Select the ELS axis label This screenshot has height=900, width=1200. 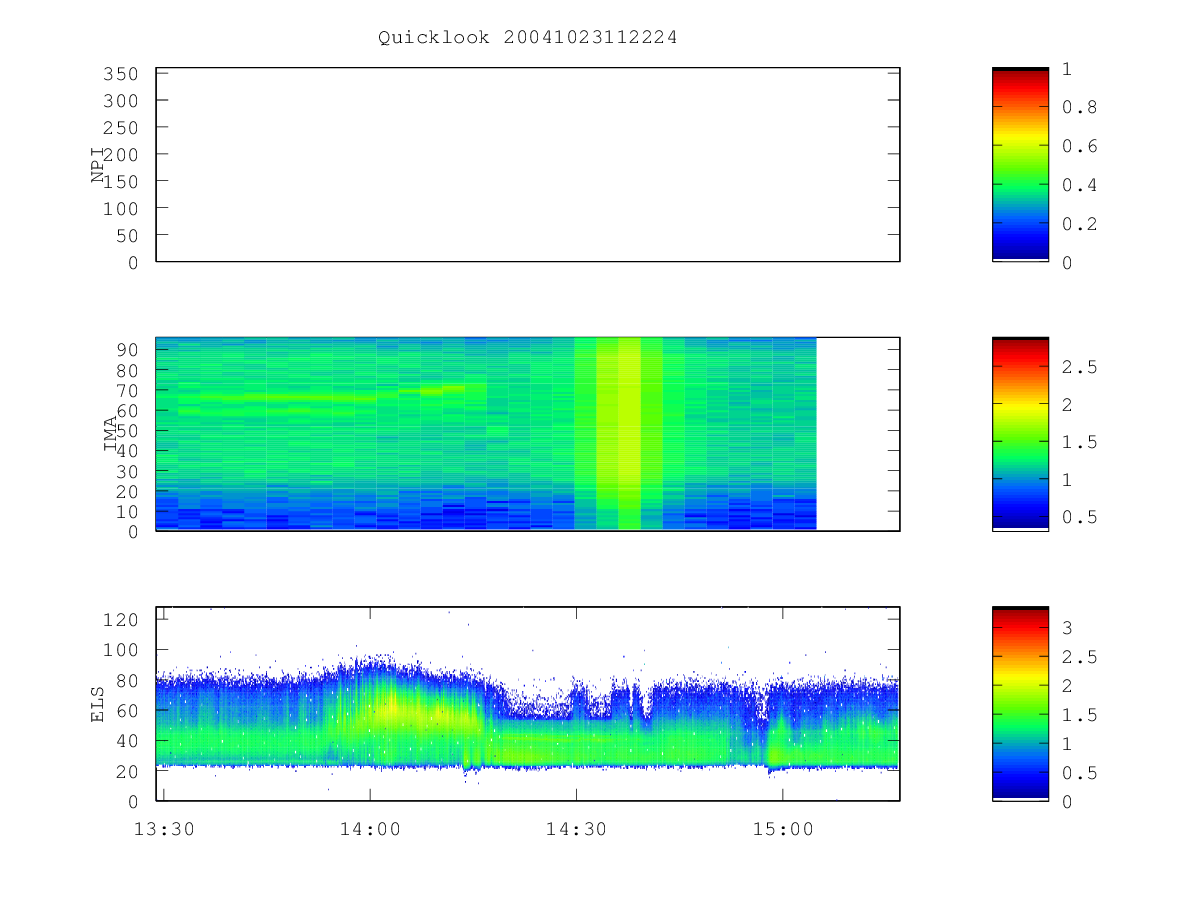(98, 703)
